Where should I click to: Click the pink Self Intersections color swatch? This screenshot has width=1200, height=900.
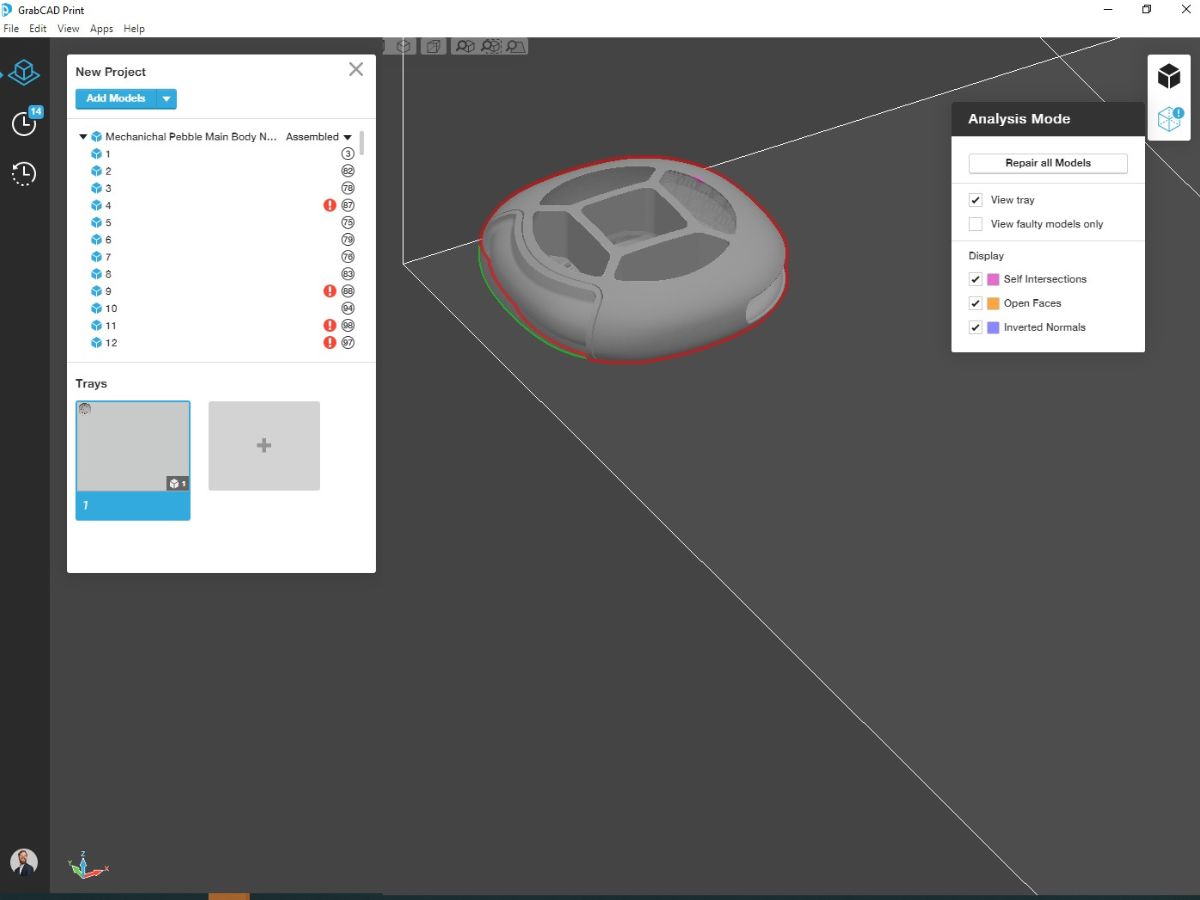pos(993,279)
